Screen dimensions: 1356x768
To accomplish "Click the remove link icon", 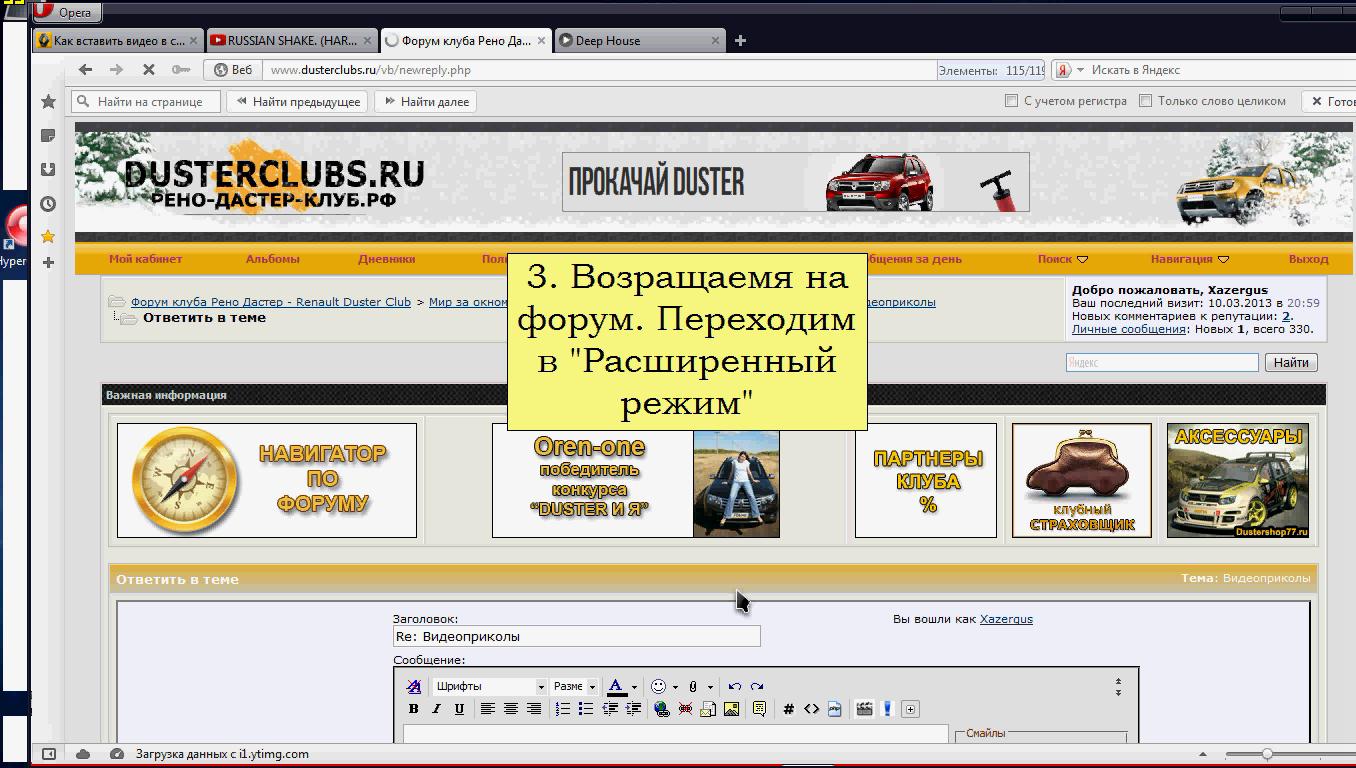I will pos(685,709).
